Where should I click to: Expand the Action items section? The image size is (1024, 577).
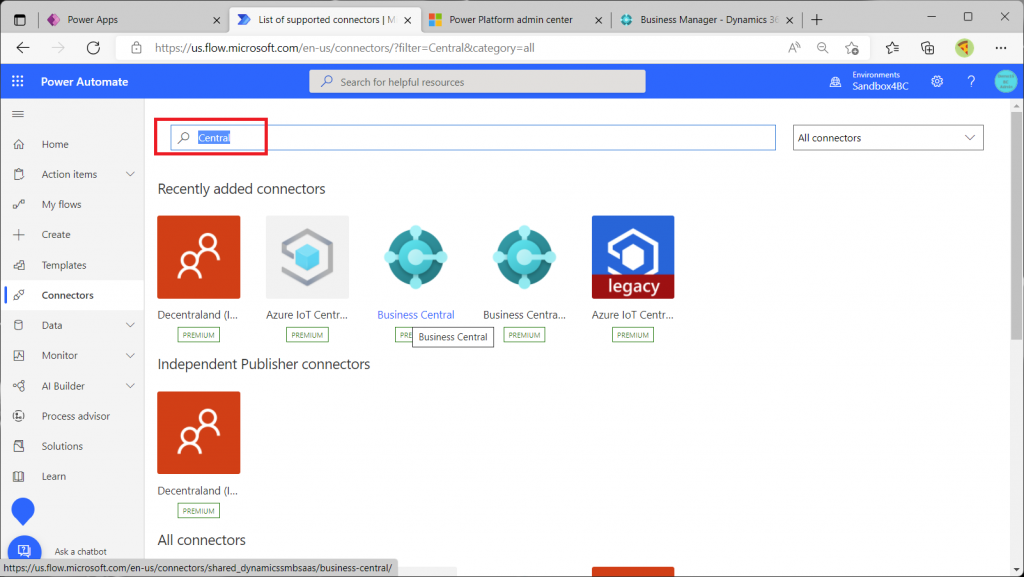click(x=130, y=174)
